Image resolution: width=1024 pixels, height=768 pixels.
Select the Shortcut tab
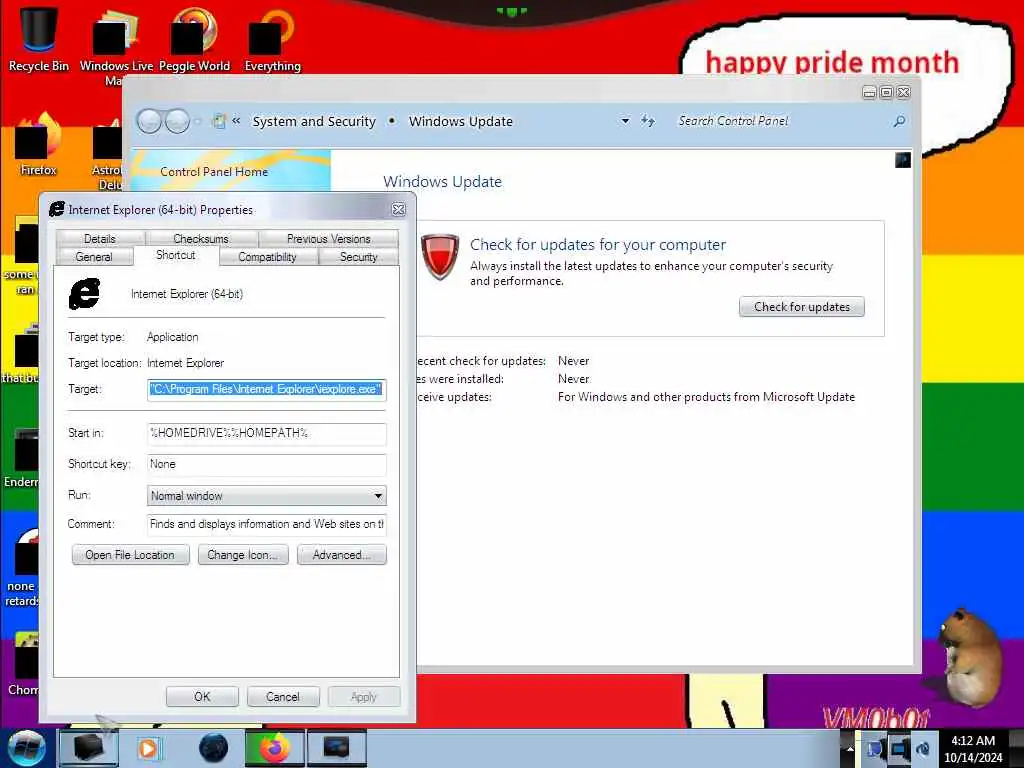(176, 255)
